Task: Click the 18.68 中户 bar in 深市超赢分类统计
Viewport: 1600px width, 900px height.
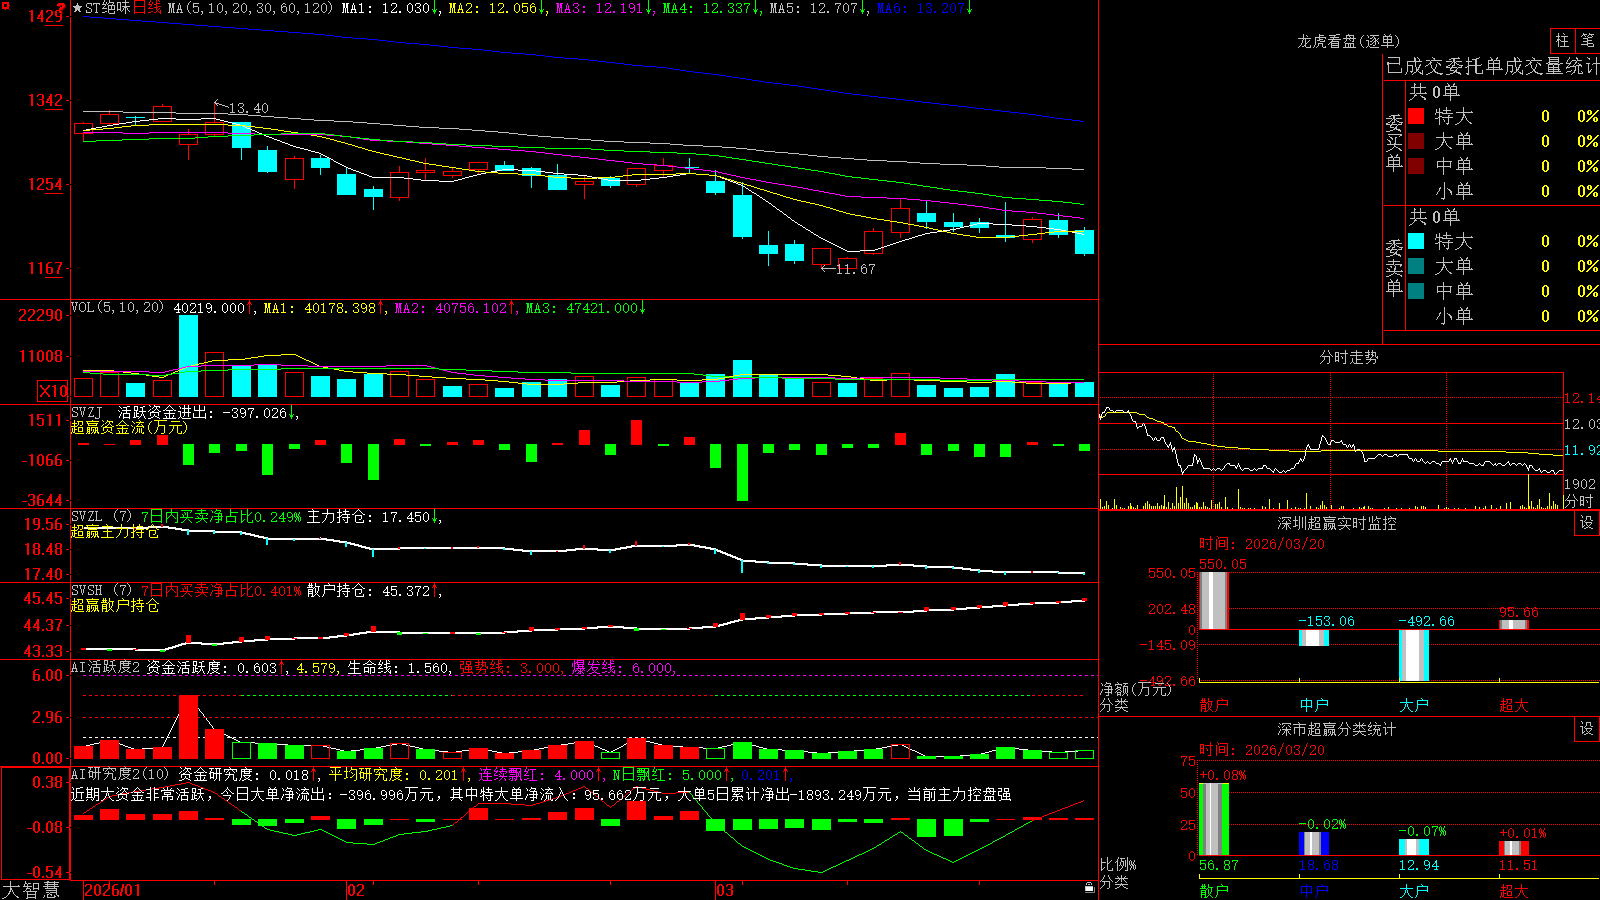Action: [1314, 843]
